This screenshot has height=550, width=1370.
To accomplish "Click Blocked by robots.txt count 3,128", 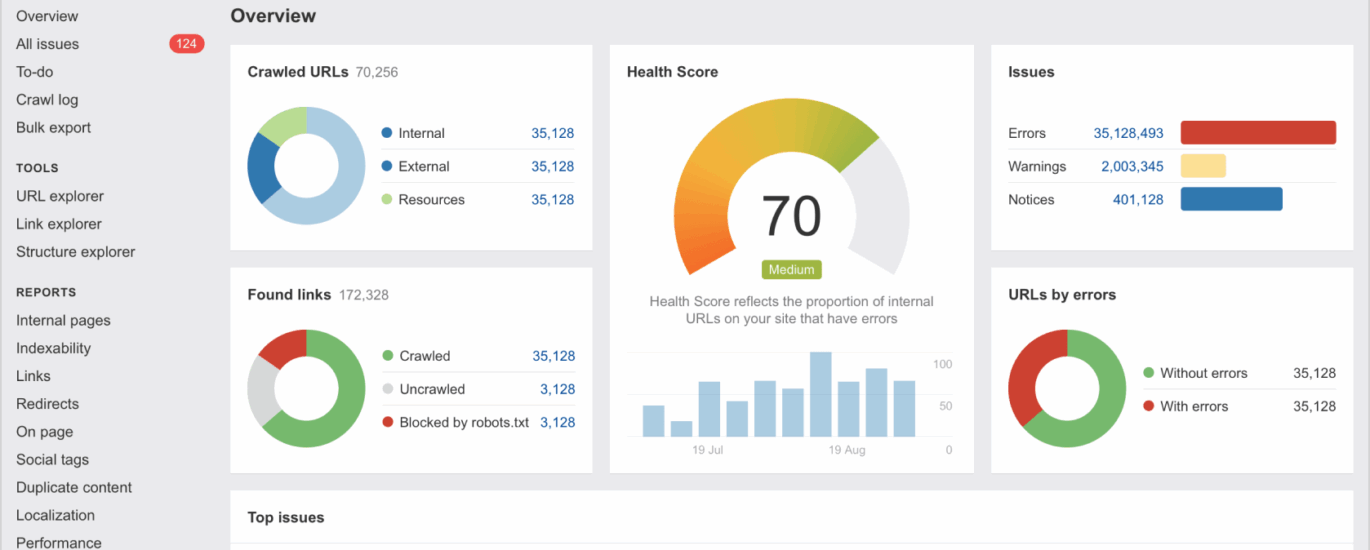I will click(x=558, y=422).
